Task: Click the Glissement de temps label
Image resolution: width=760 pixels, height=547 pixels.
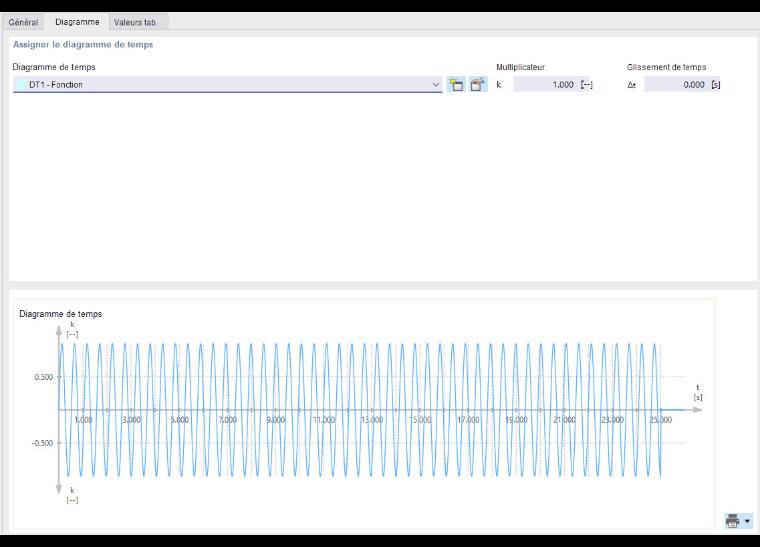Action: pos(666,67)
